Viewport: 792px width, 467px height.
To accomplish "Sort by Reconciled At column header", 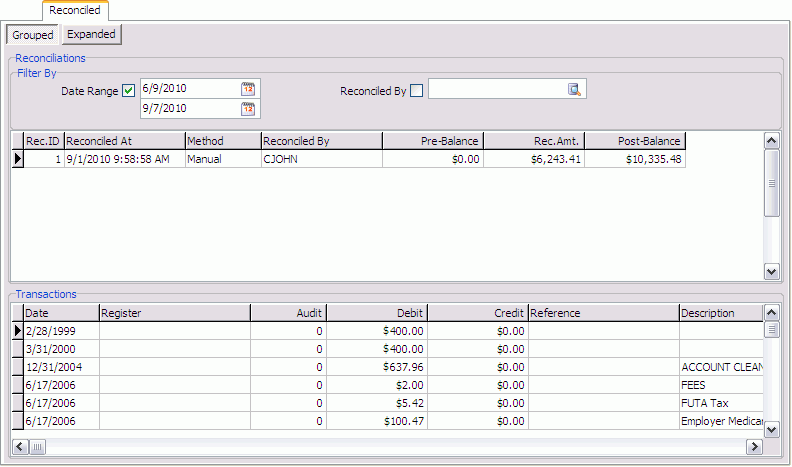I will tap(124, 141).
